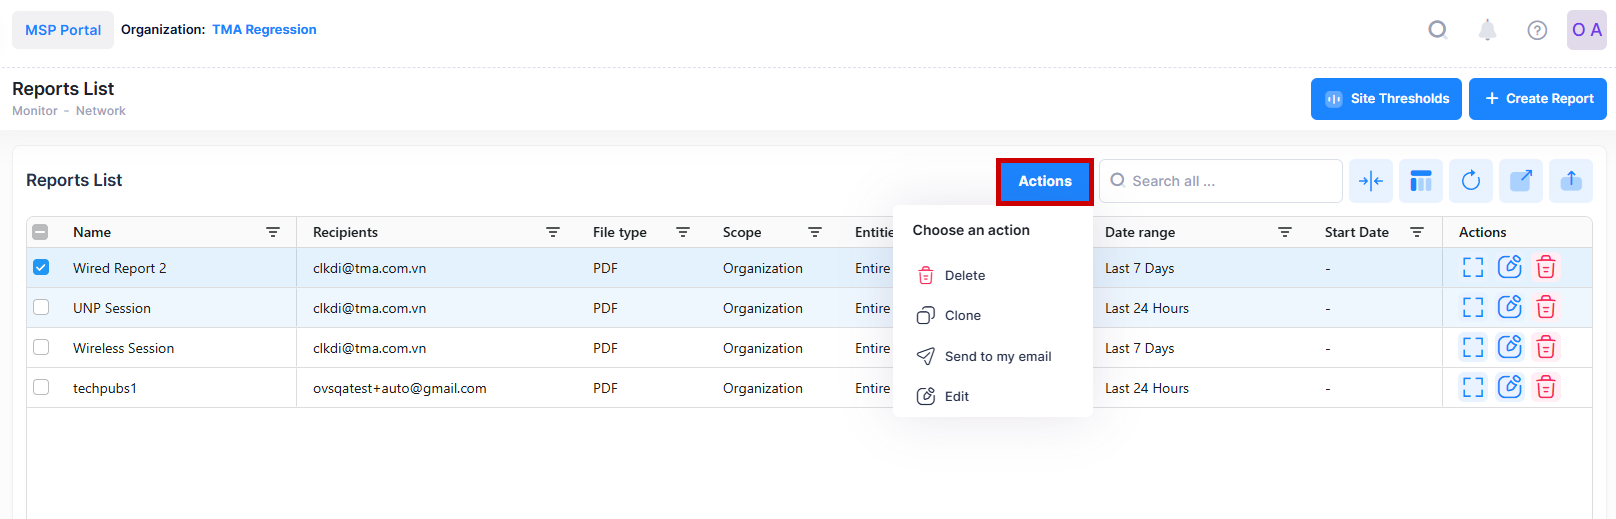Open the Name column filter

coord(272,232)
